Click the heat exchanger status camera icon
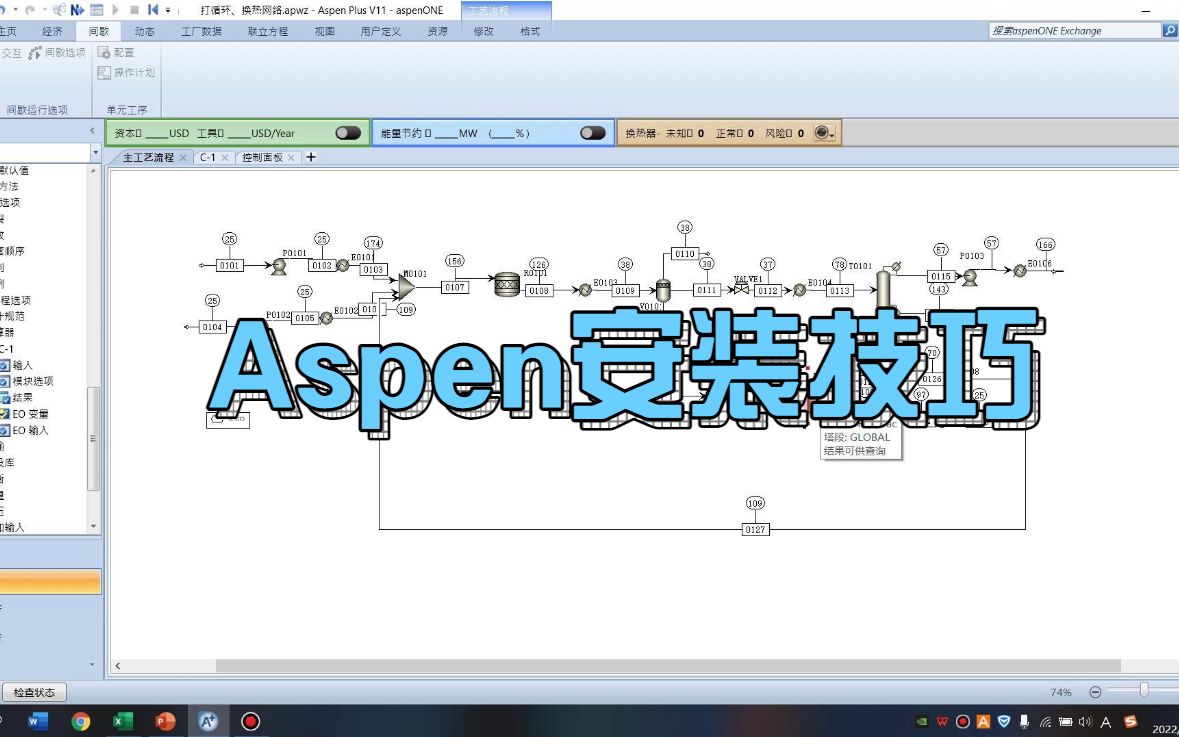The image size is (1179, 737). (823, 131)
